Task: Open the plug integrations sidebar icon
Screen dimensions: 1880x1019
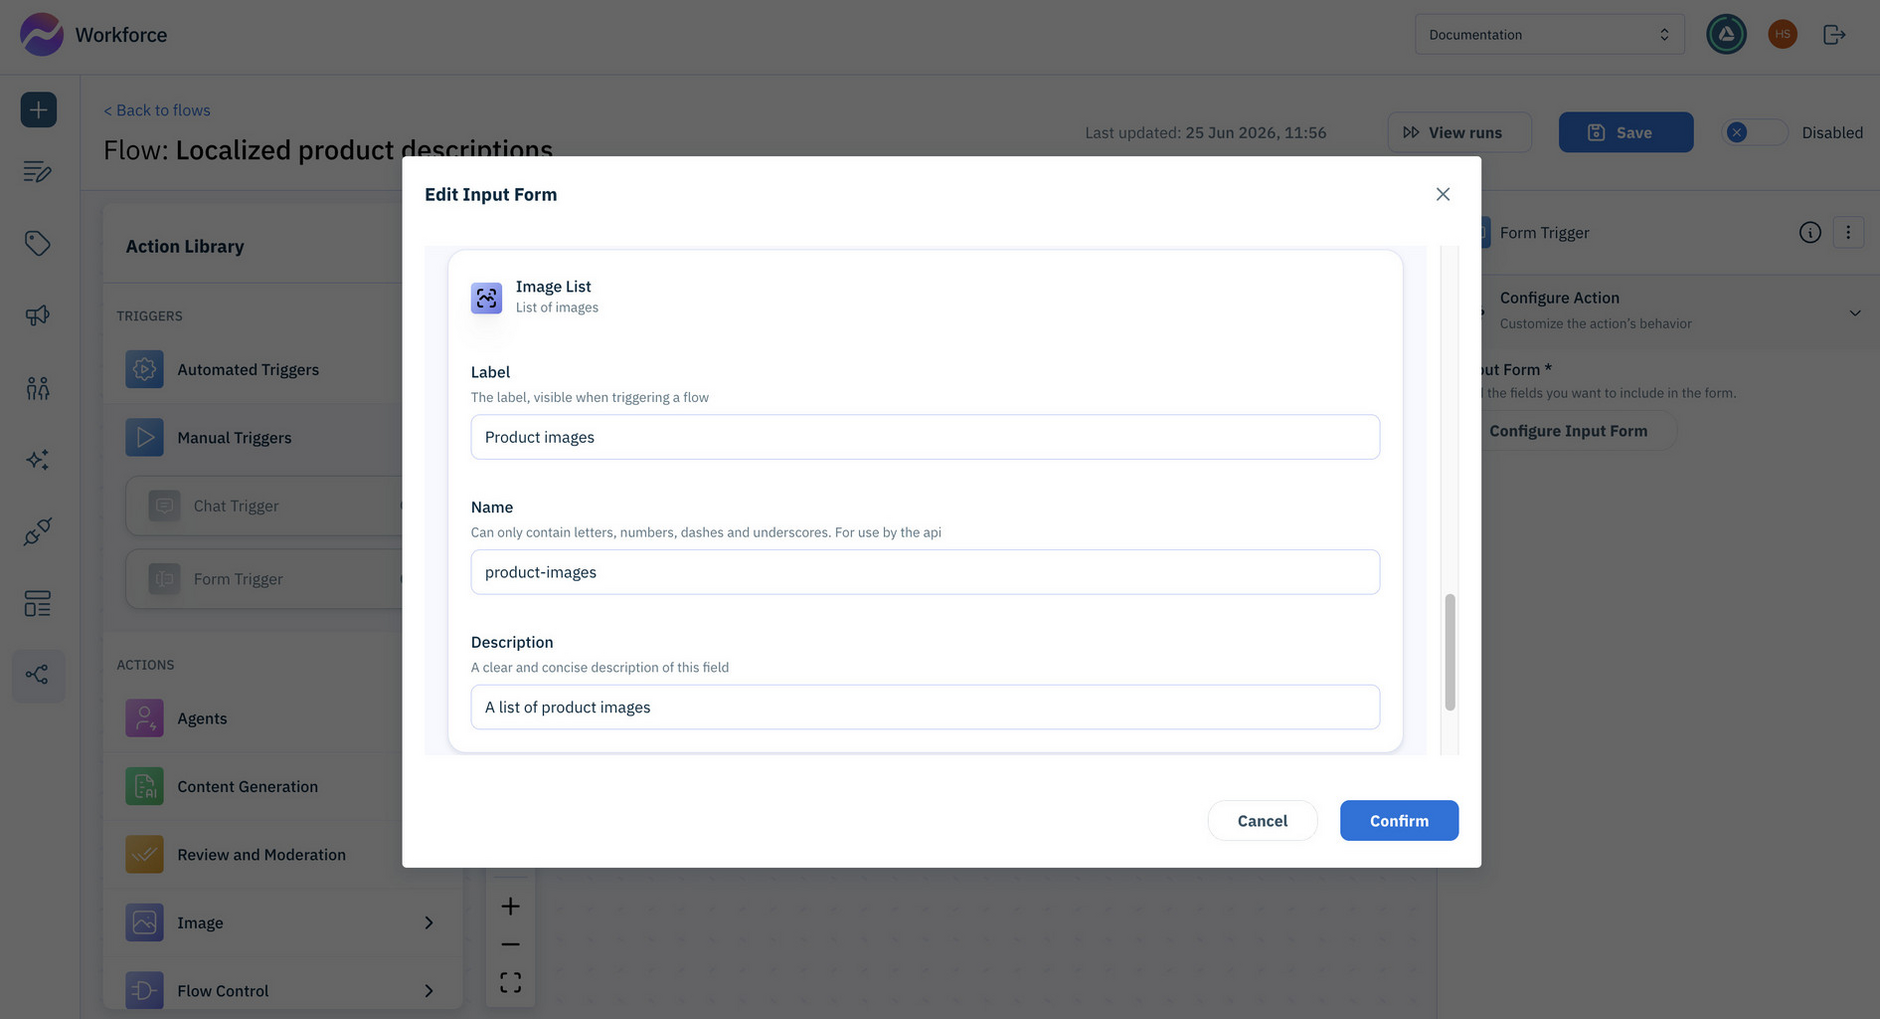Action: (x=38, y=532)
